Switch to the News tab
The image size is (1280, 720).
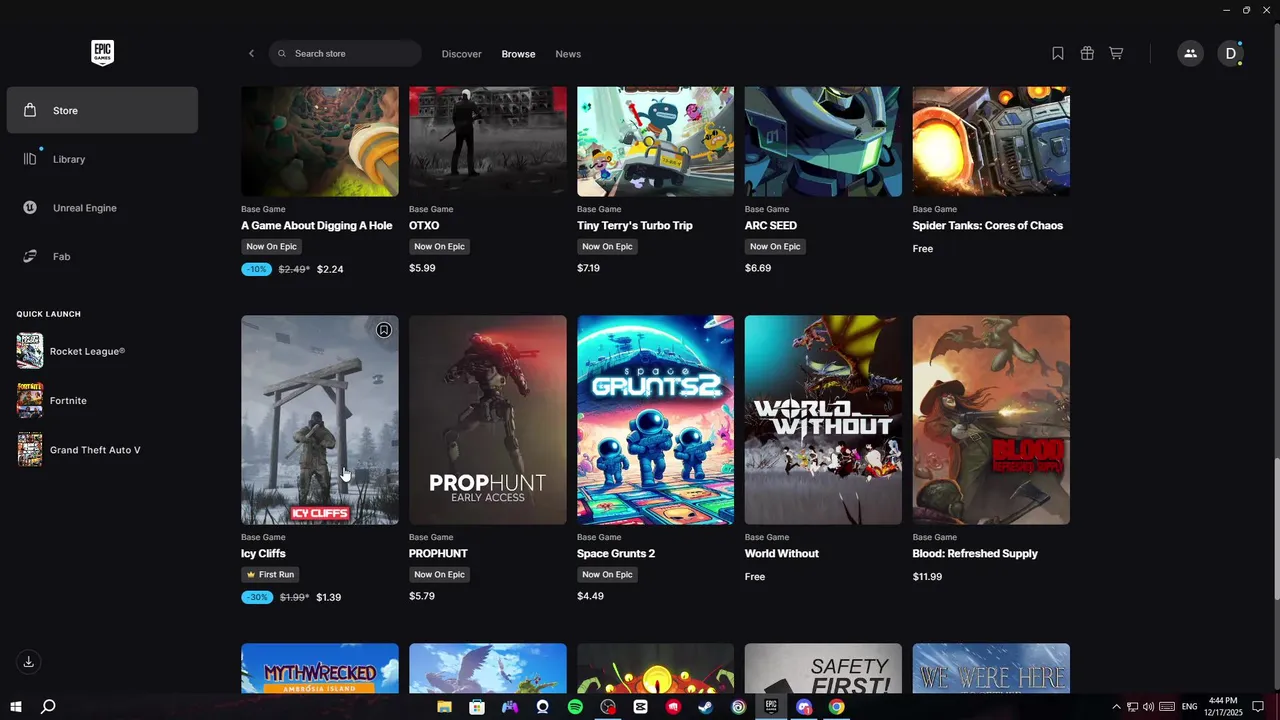(568, 54)
